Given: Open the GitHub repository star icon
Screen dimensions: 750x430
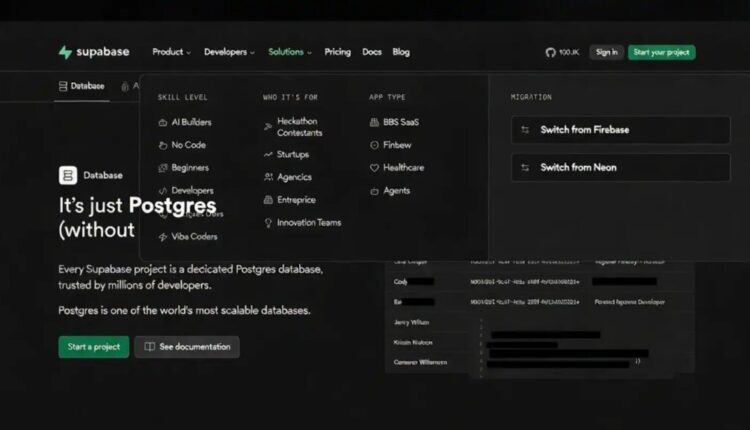Looking at the screenshot, I should (x=550, y=52).
